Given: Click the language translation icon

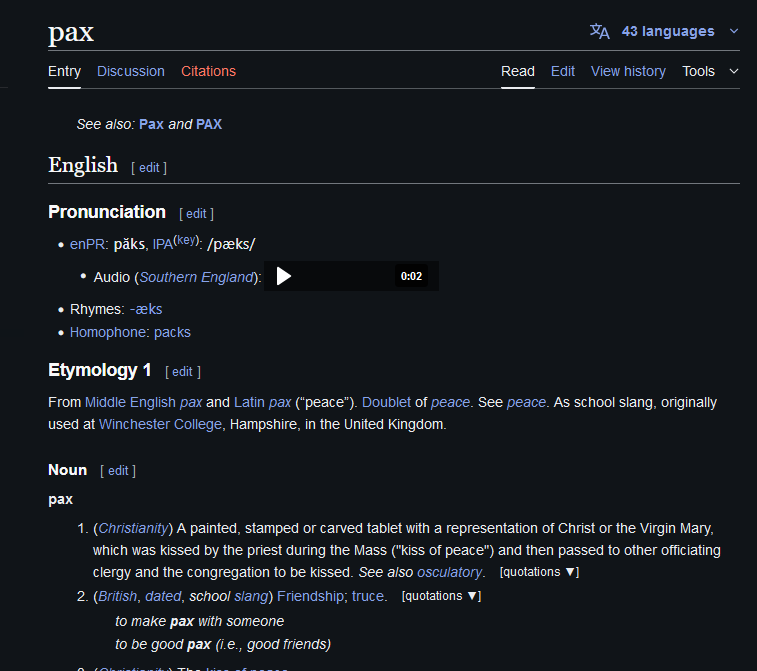Looking at the screenshot, I should coord(600,31).
